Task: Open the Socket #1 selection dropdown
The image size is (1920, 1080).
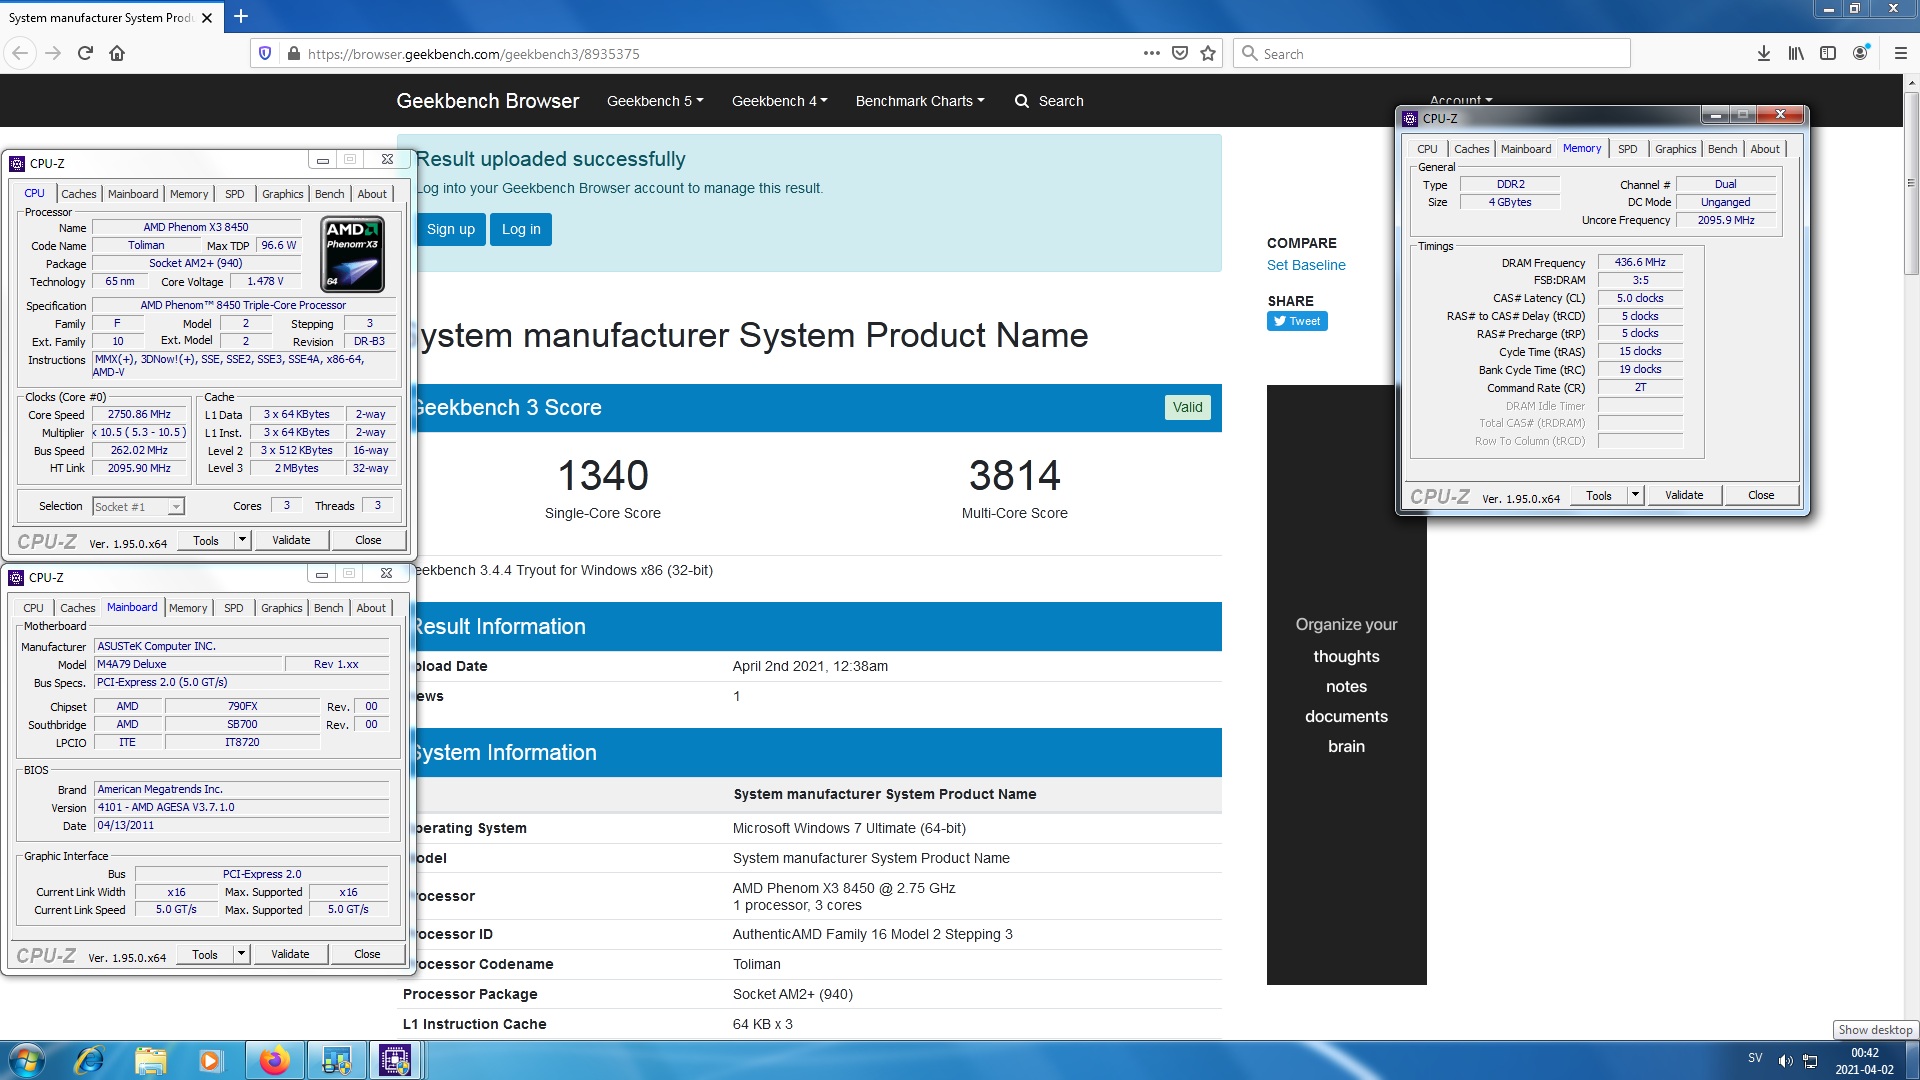Action: 138,507
